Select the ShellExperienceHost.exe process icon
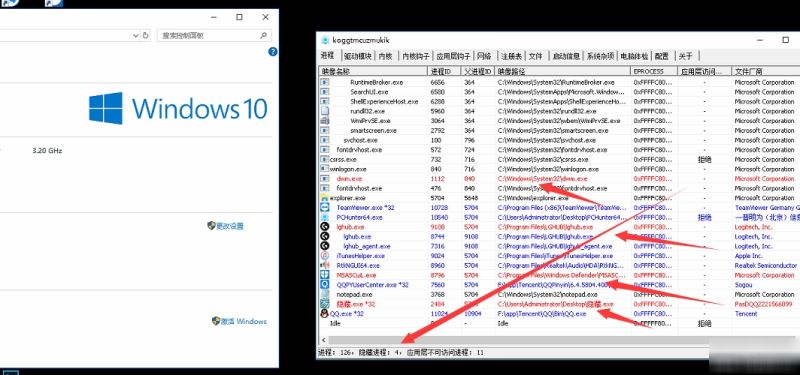Screen dimensions: 800x375 coord(324,102)
